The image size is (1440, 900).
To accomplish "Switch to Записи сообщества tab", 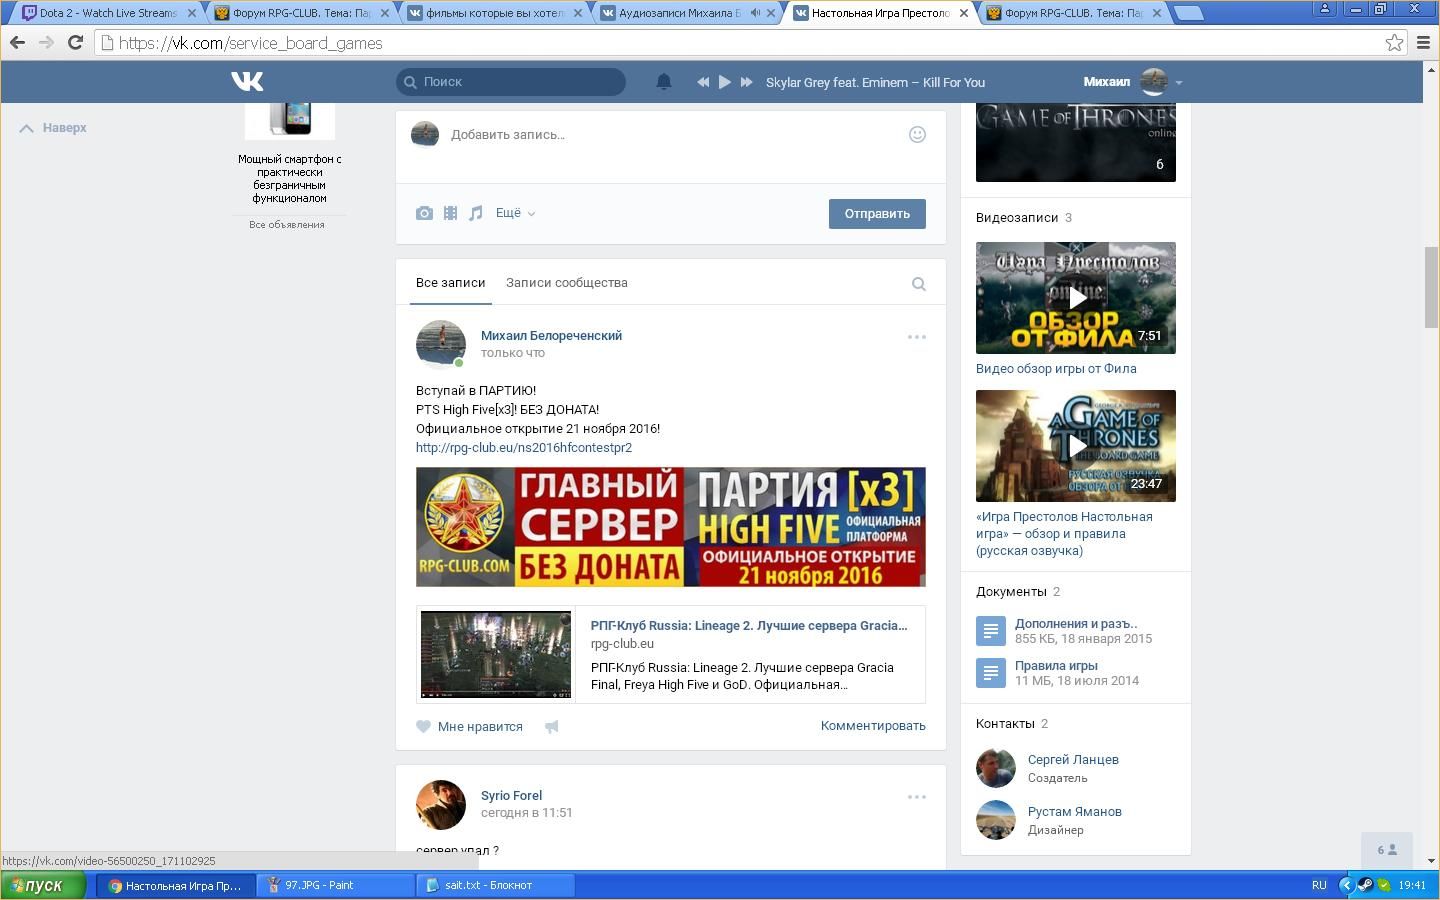I will [x=566, y=283].
